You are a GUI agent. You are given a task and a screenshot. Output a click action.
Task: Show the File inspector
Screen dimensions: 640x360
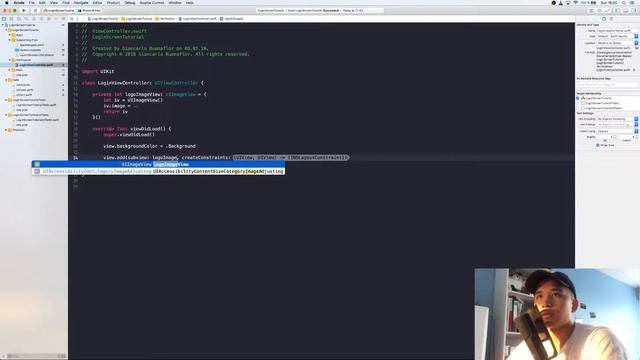coord(604,19)
